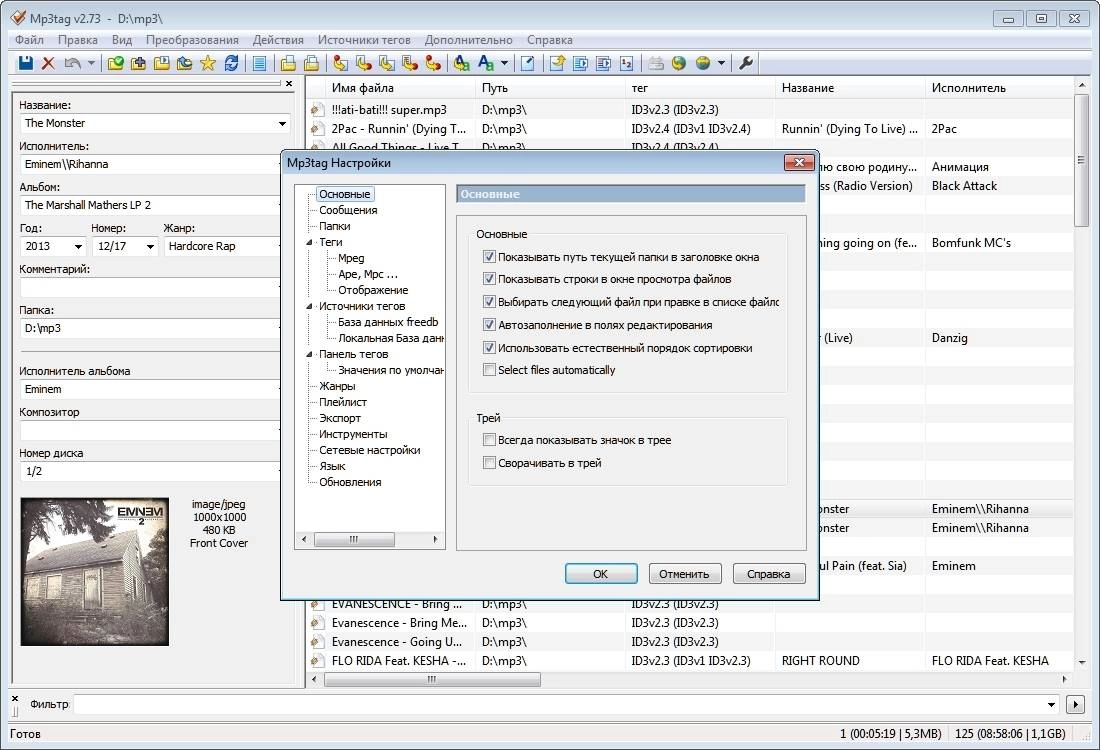Open the extended tags pencil icon
This screenshot has height=750, width=1100.
tap(528, 63)
